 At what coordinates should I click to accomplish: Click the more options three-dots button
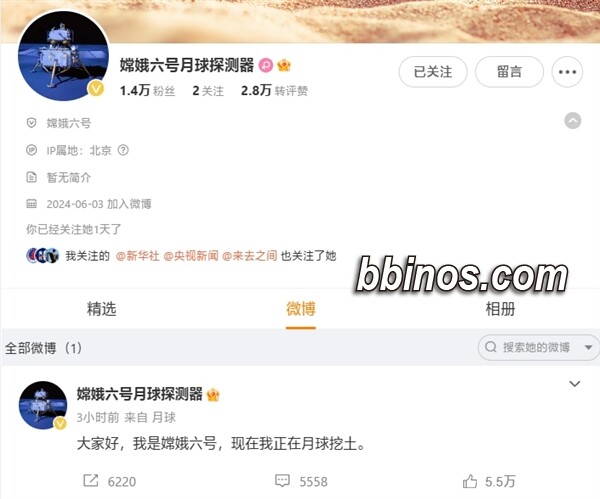tap(567, 72)
